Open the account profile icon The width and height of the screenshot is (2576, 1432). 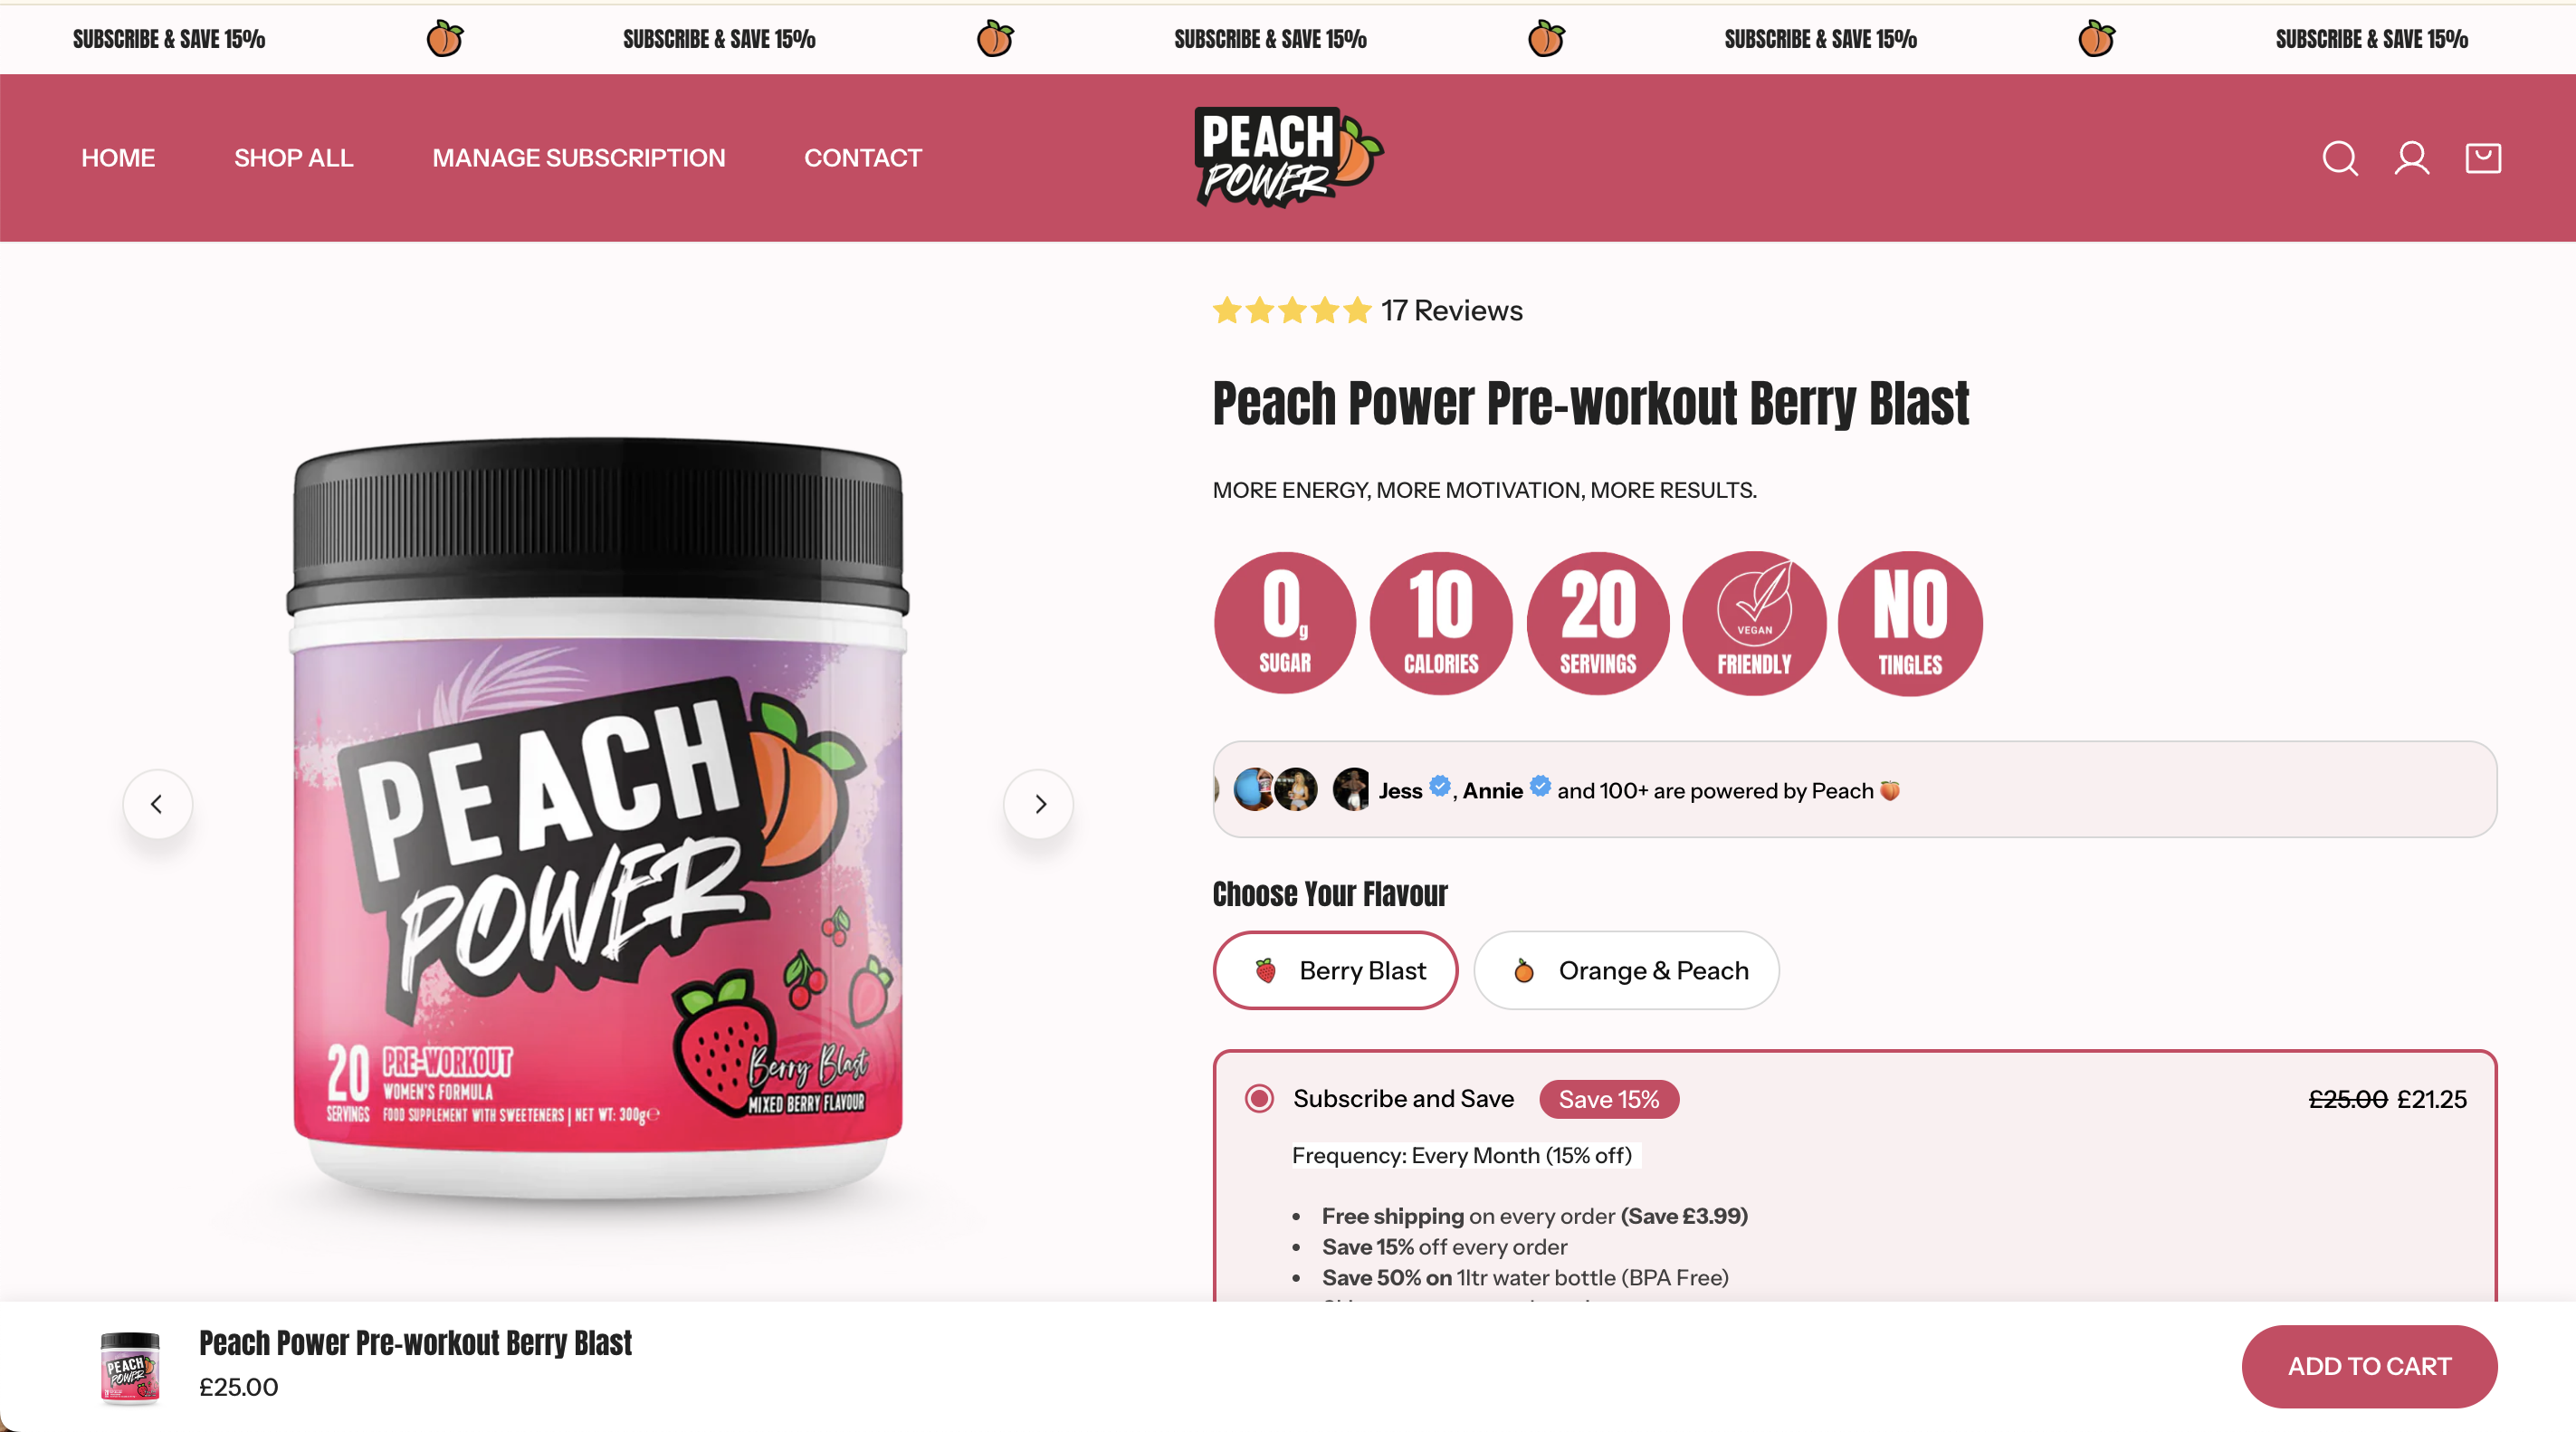pos(2411,158)
